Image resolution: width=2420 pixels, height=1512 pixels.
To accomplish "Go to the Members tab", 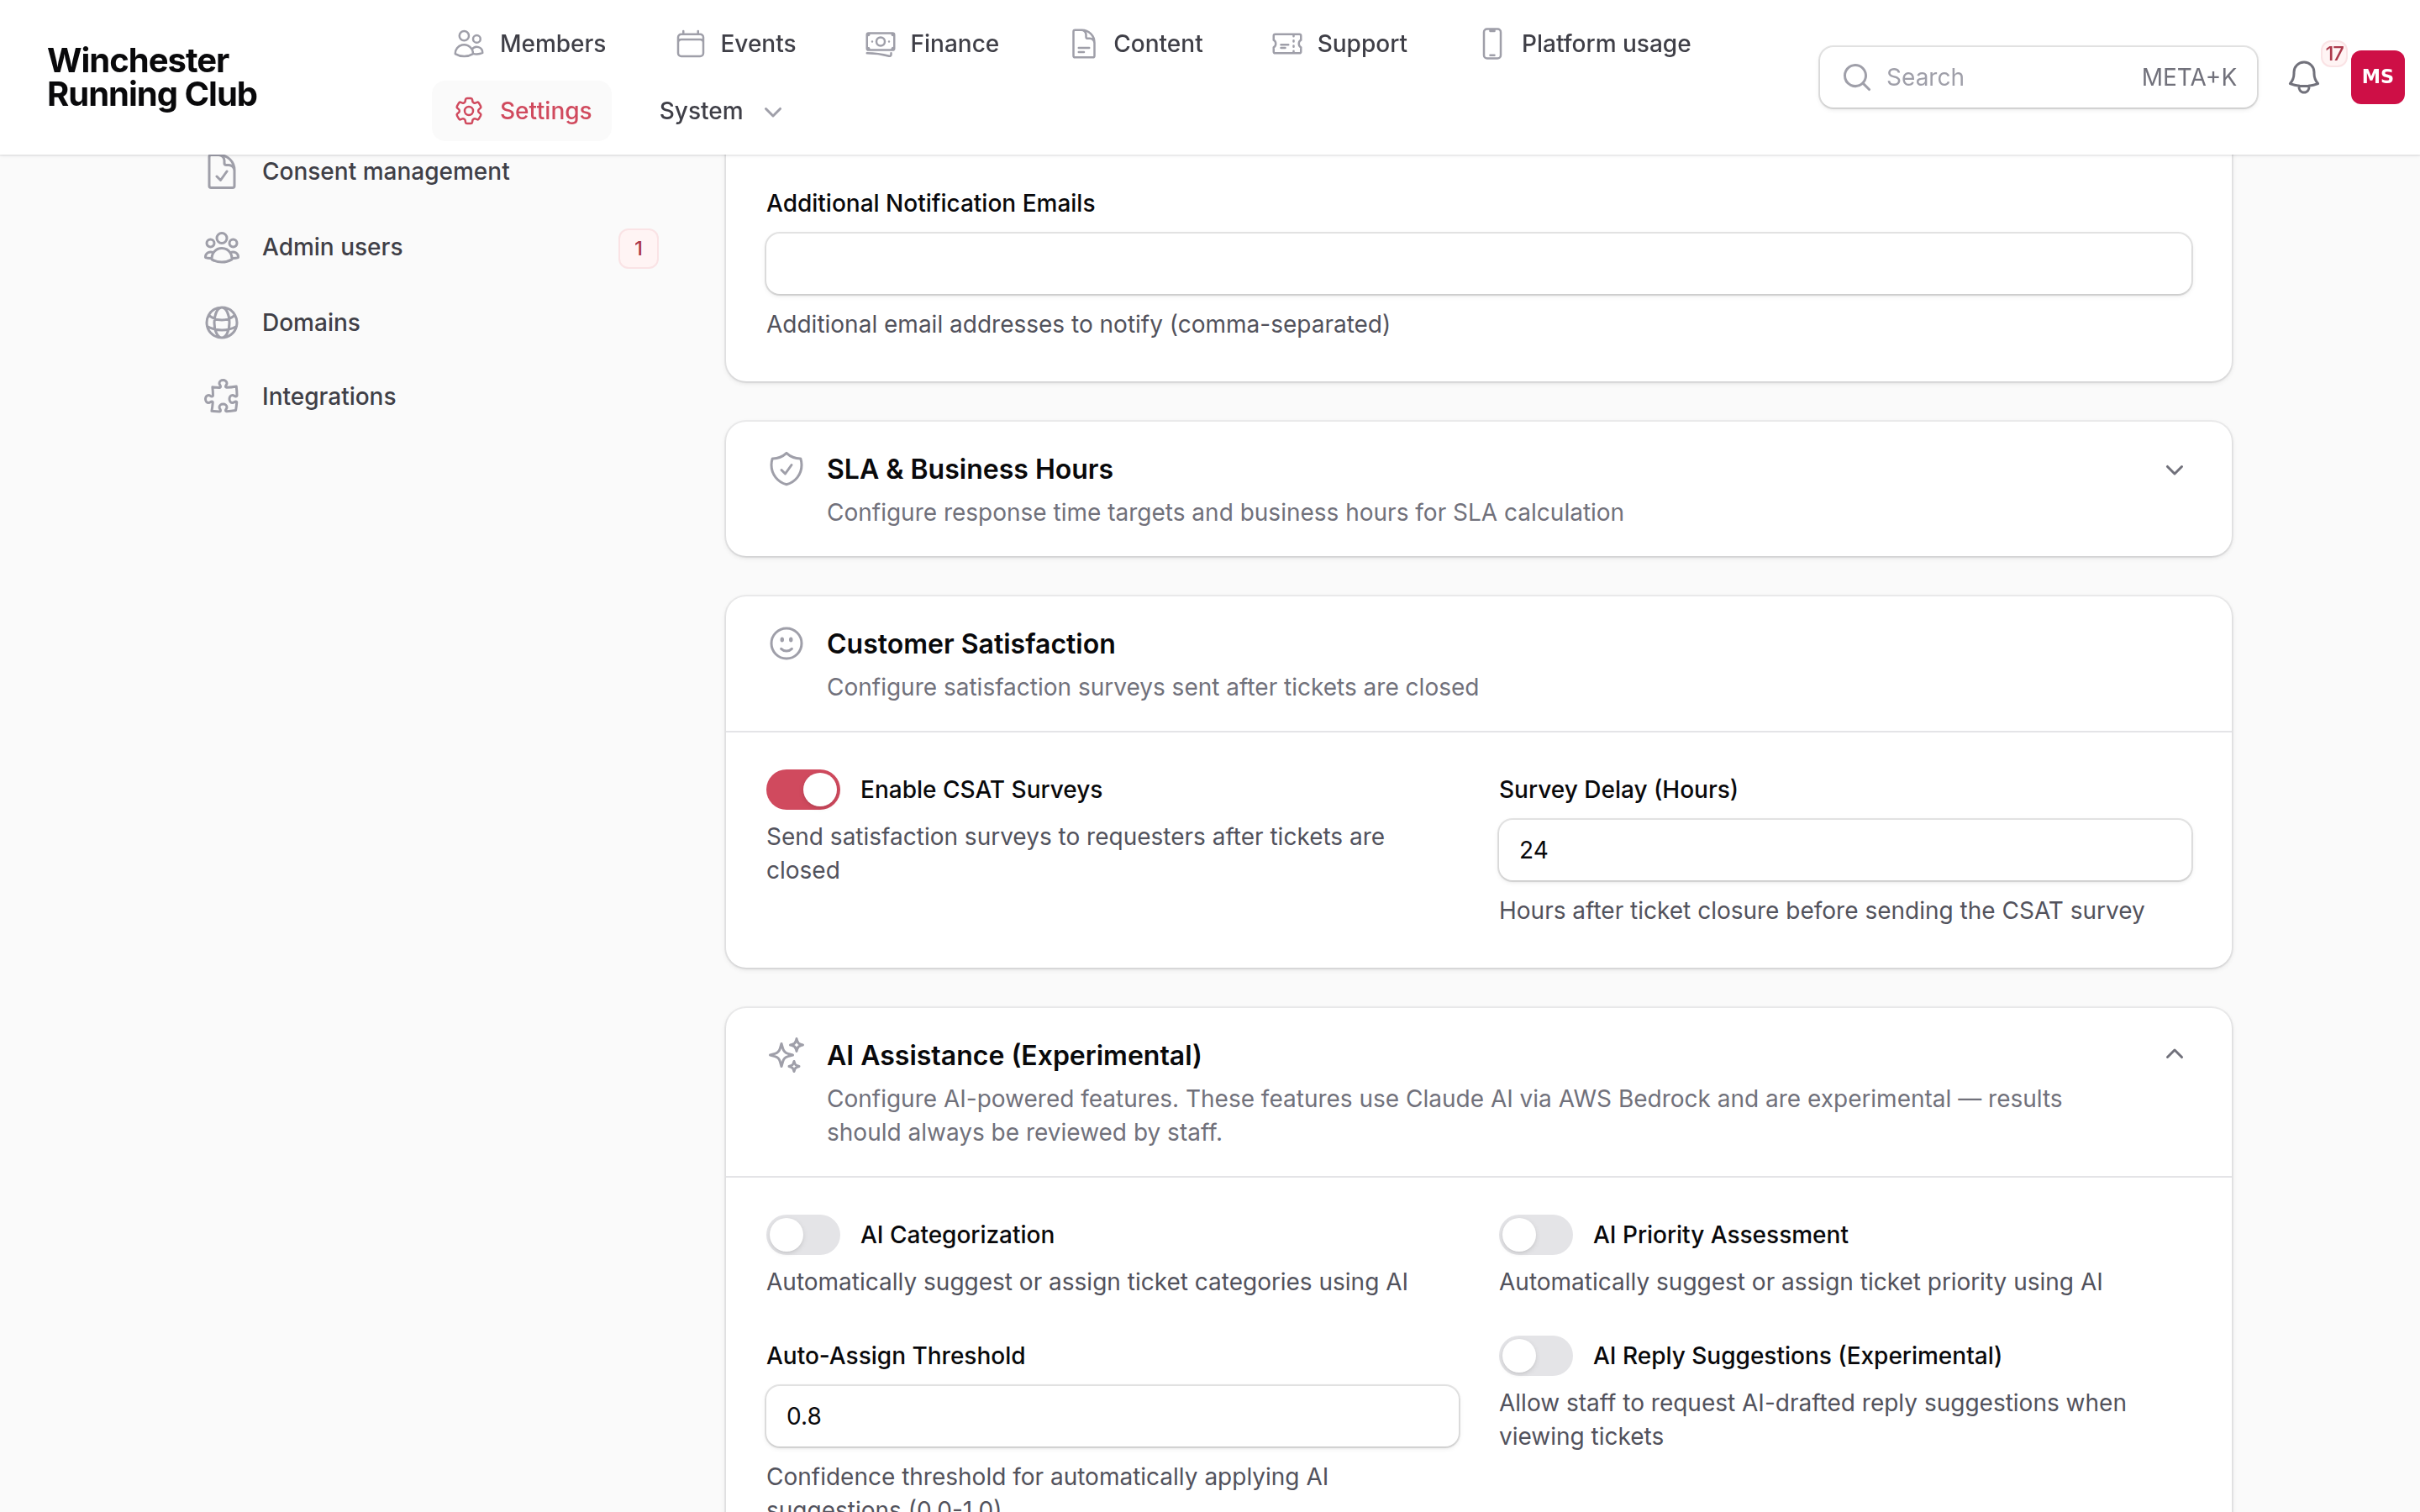I will [x=529, y=44].
